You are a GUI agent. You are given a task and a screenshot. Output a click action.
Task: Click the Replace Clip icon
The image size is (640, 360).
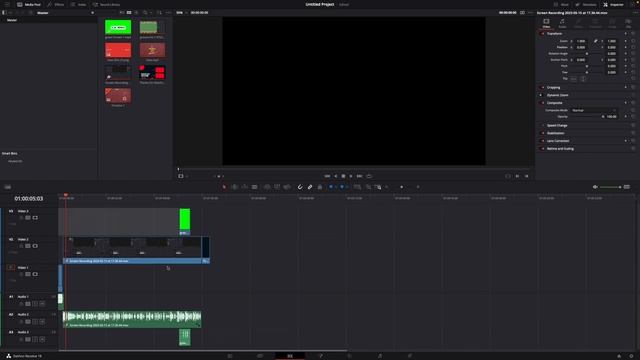[287, 187]
